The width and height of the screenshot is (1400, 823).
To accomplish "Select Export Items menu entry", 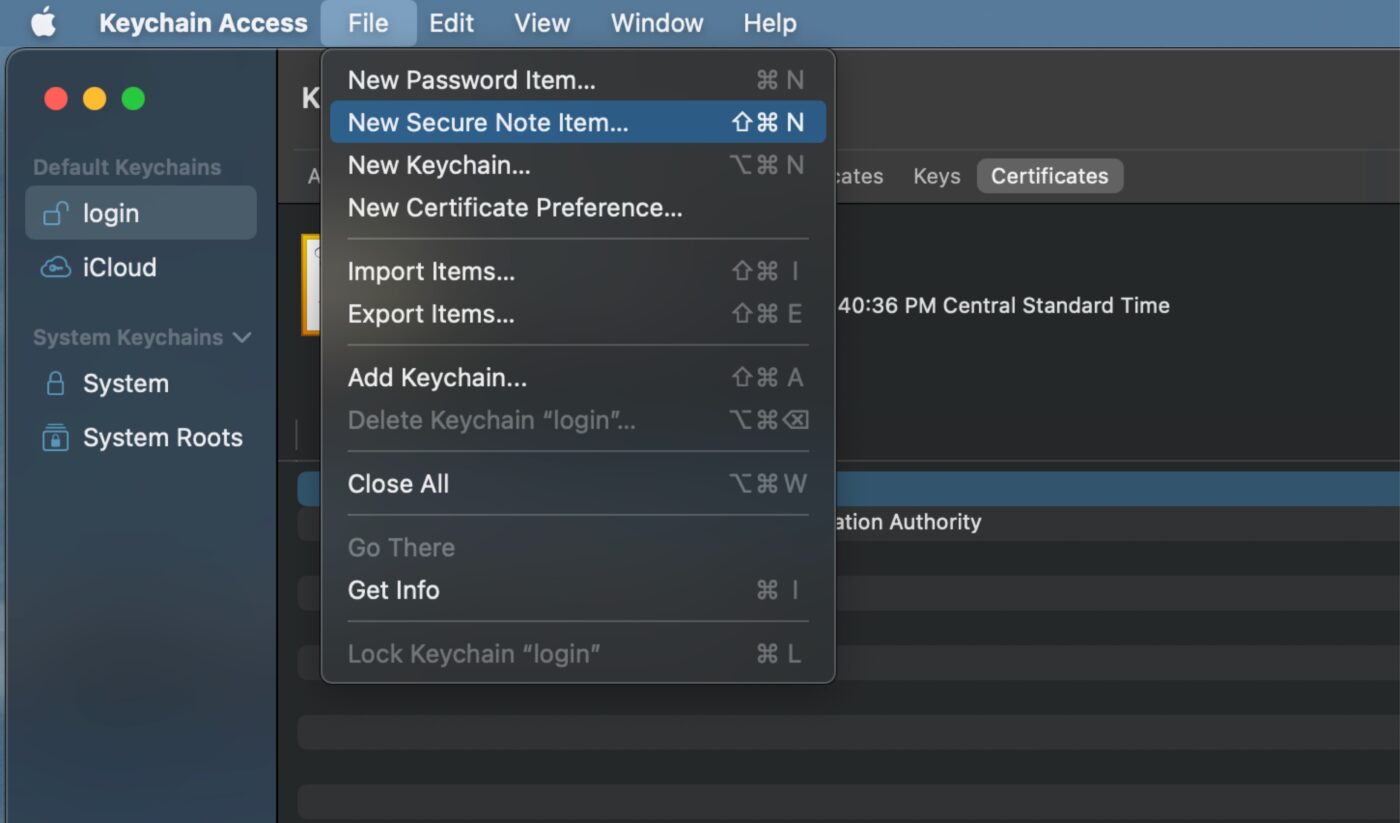I will click(431, 314).
